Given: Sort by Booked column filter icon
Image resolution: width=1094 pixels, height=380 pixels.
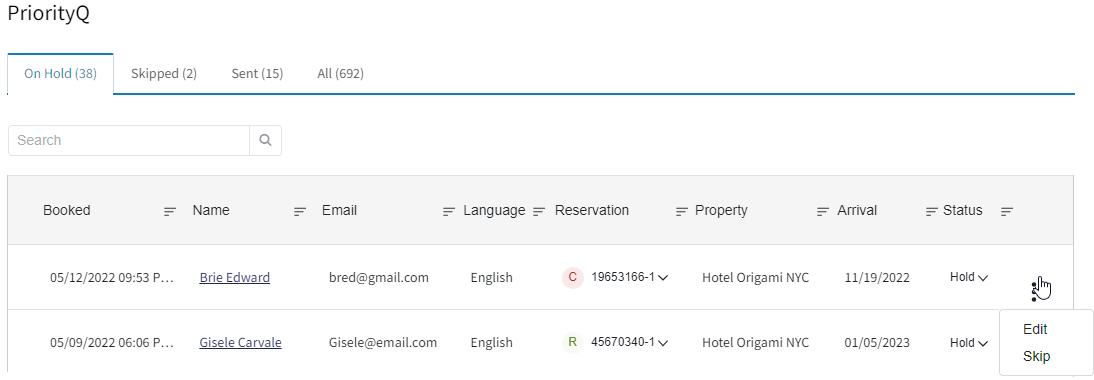Looking at the screenshot, I should tap(170, 211).
